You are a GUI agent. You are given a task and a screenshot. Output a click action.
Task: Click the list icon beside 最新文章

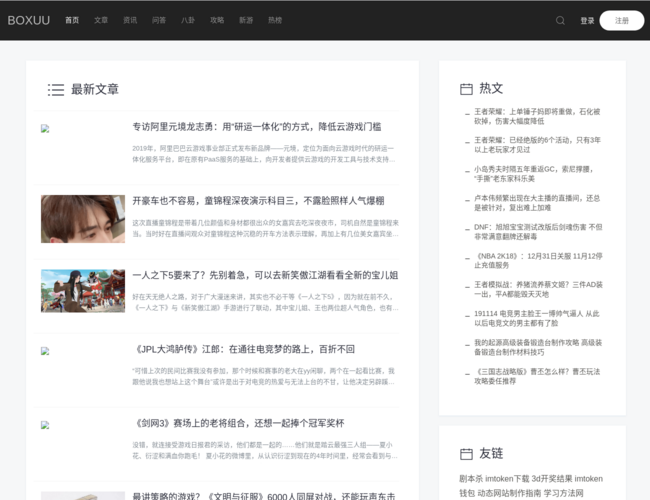56,90
